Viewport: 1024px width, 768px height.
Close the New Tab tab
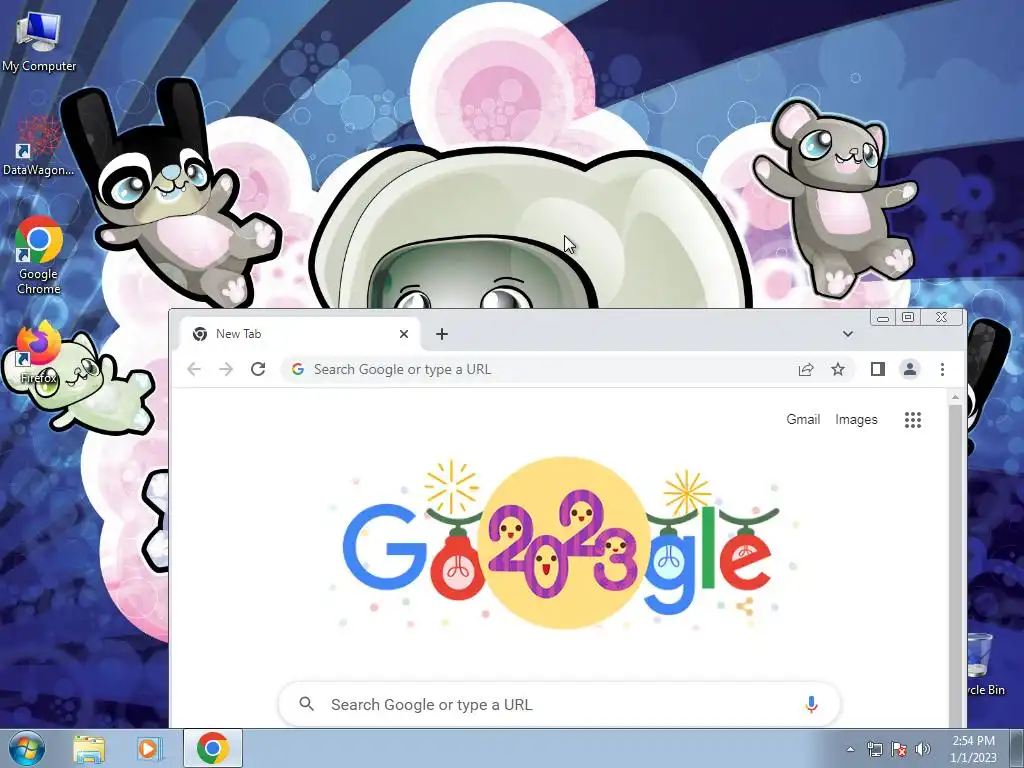(x=404, y=334)
